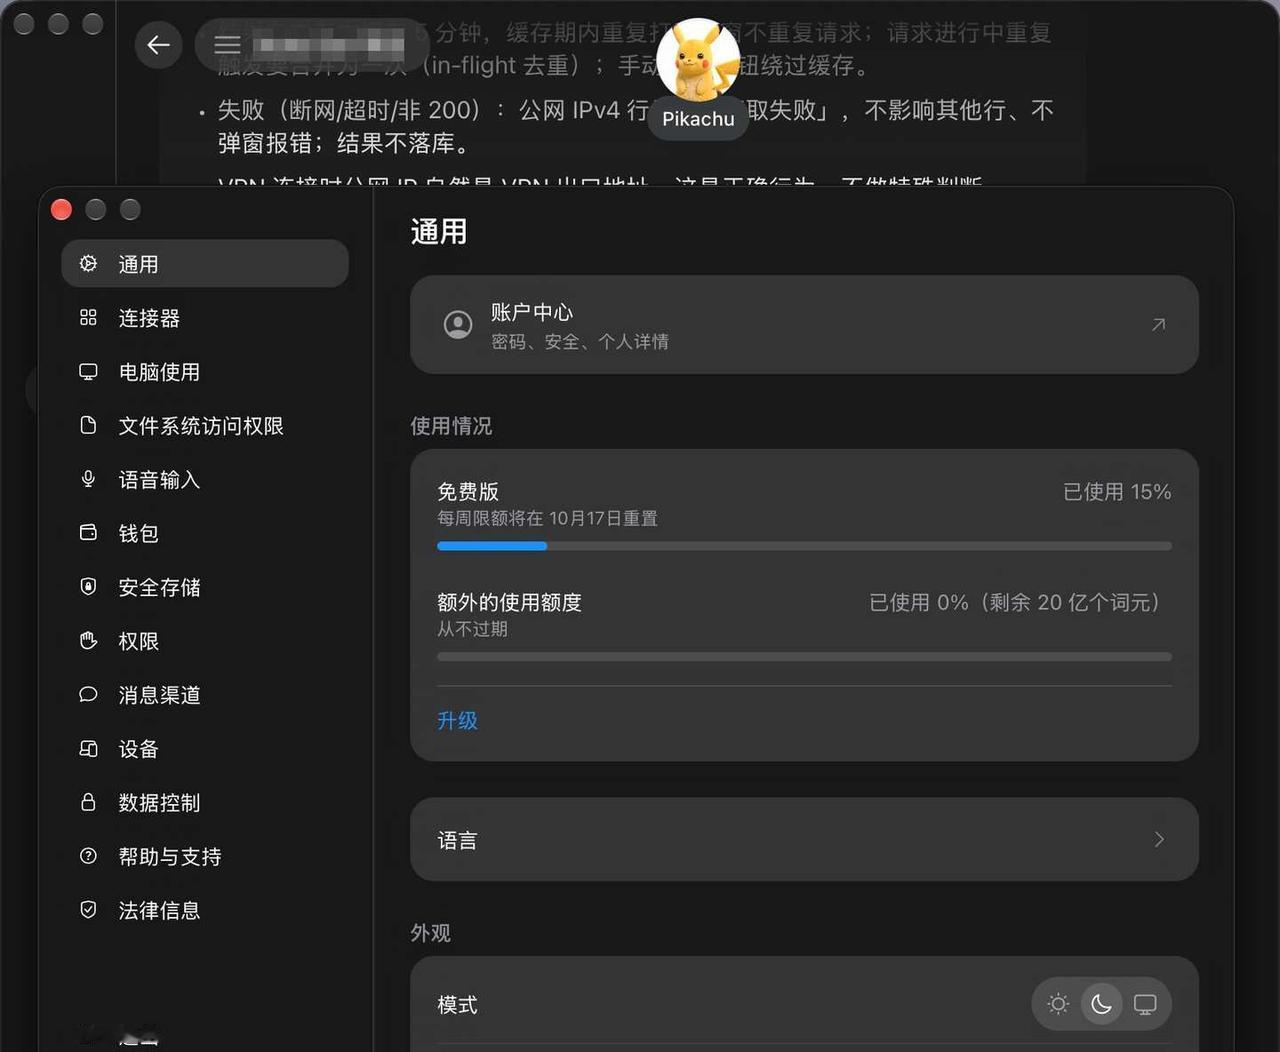The width and height of the screenshot is (1280, 1052).
Task: Select system mode monitor icon
Action: point(1145,1003)
